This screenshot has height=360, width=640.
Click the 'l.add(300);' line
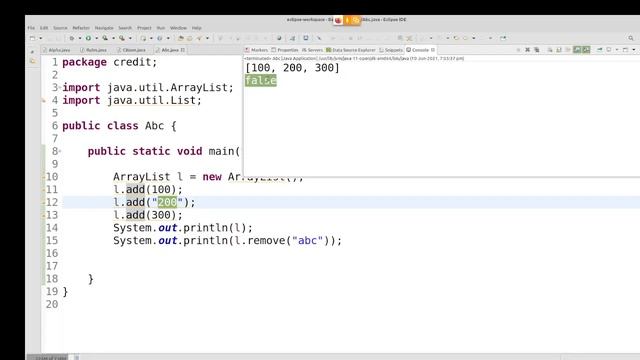148,215
